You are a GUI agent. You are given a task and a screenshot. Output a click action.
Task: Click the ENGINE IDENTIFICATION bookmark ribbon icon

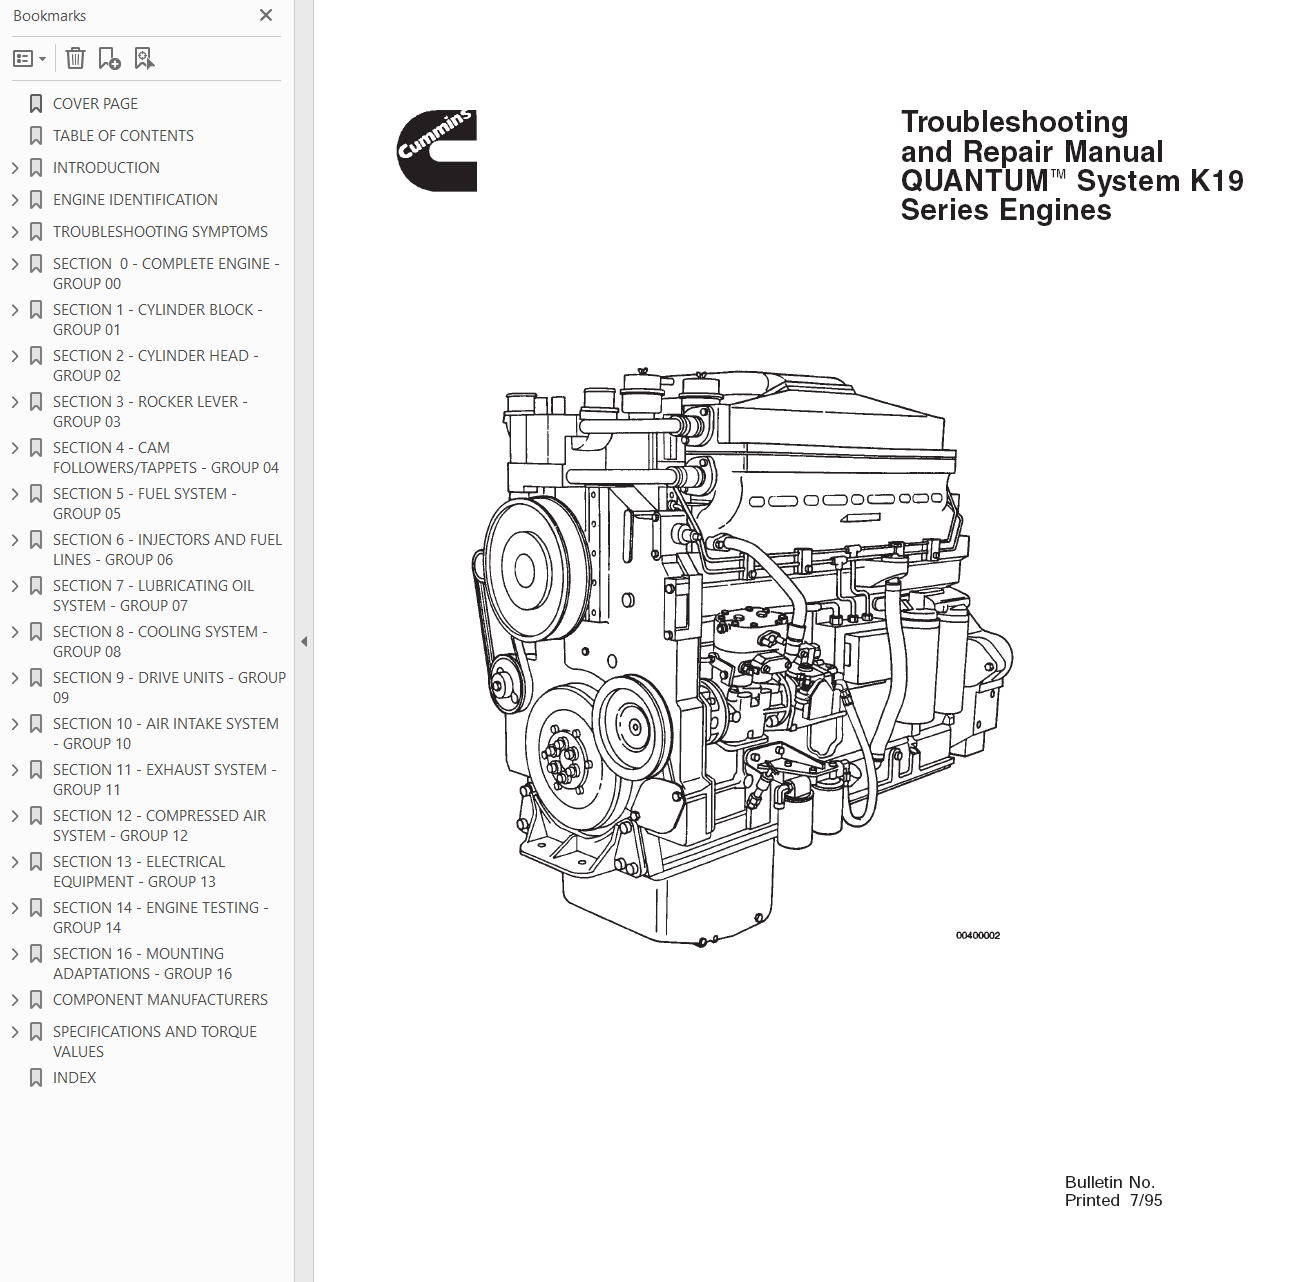36,200
